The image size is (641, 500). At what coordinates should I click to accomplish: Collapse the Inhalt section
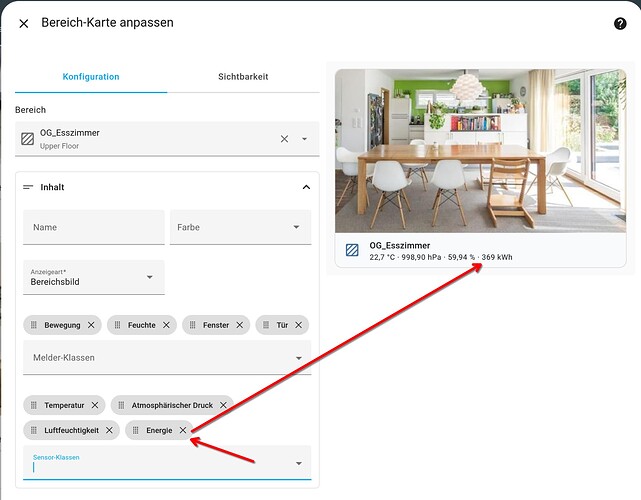306,187
